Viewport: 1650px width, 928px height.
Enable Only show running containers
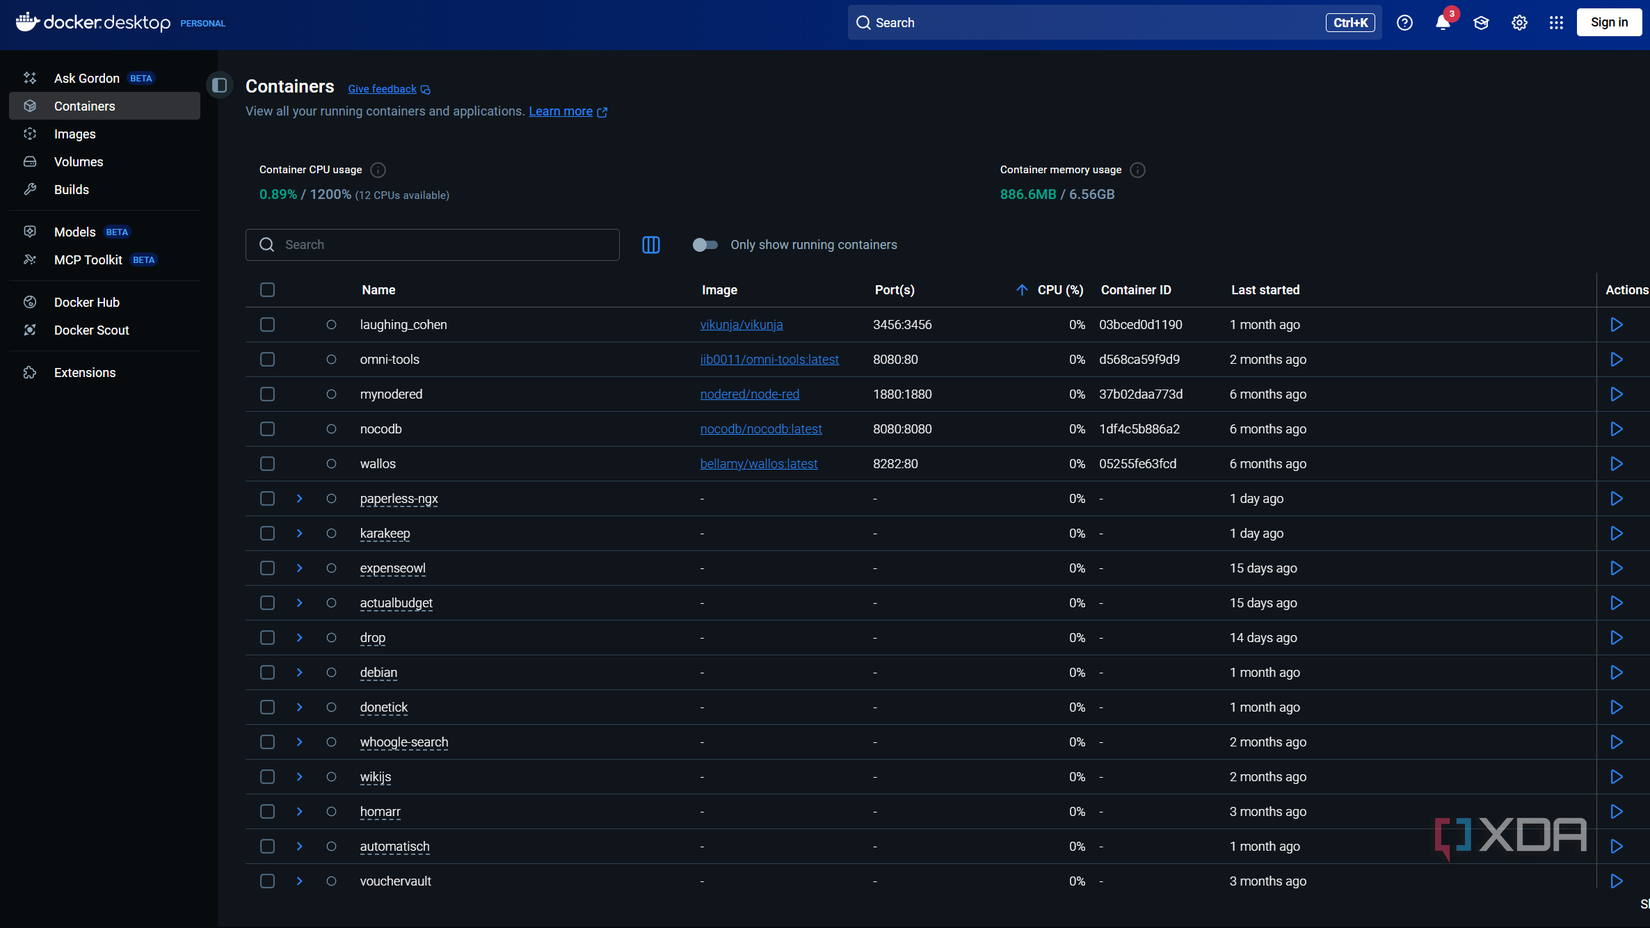tap(705, 244)
